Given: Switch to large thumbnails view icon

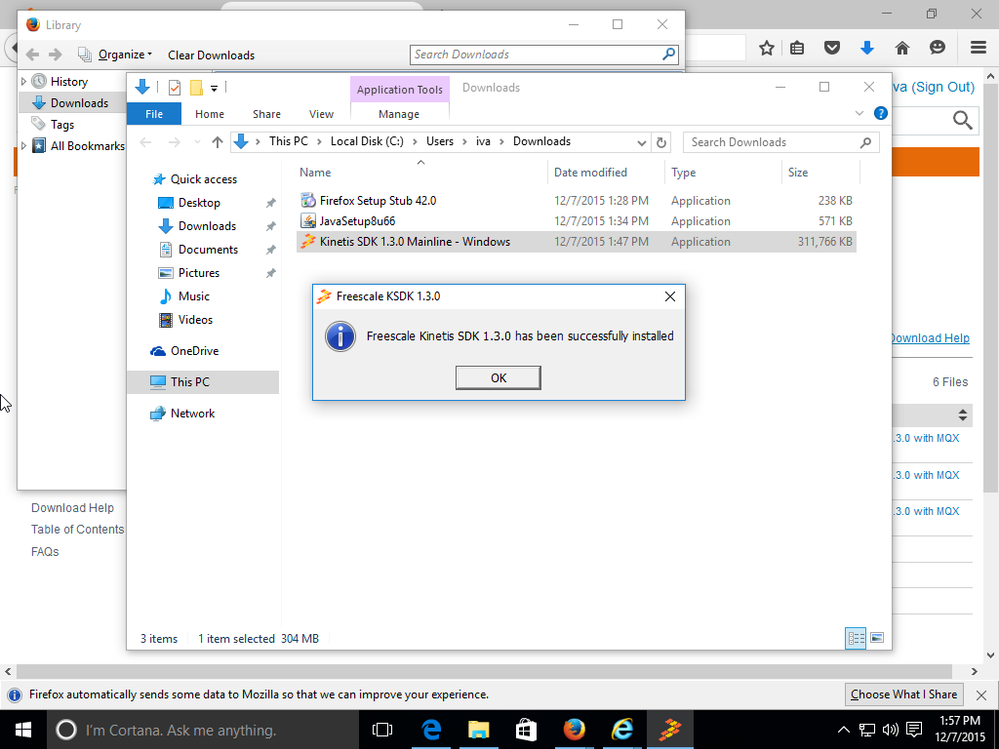Looking at the screenshot, I should pyautogui.click(x=877, y=638).
